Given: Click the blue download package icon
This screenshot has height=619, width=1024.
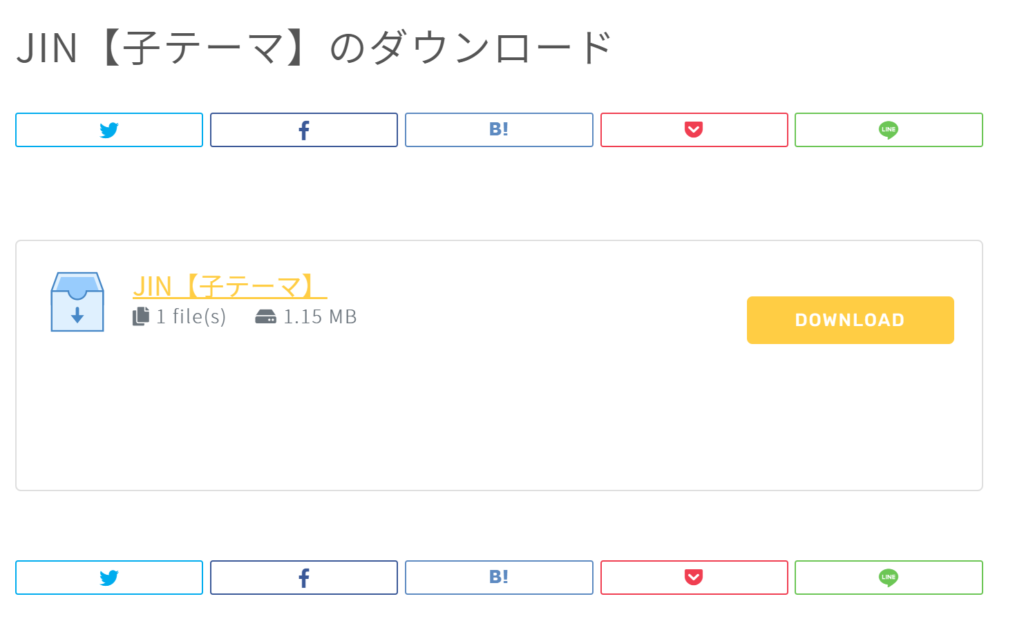Looking at the screenshot, I should coord(76,302).
